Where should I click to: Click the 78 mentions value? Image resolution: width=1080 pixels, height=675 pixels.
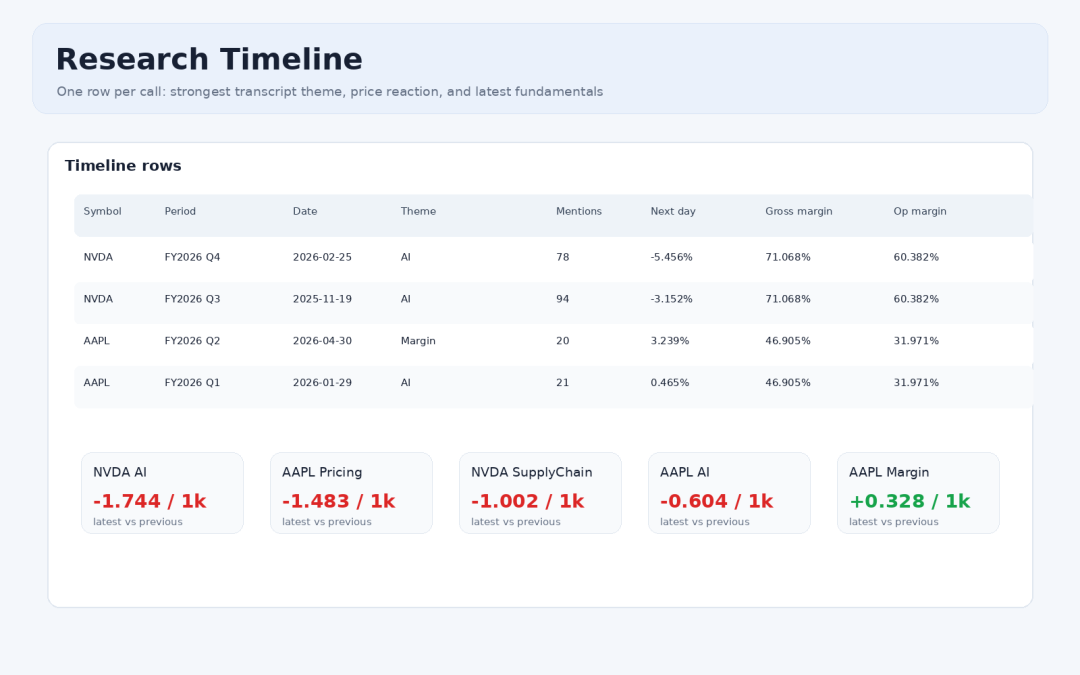563,257
